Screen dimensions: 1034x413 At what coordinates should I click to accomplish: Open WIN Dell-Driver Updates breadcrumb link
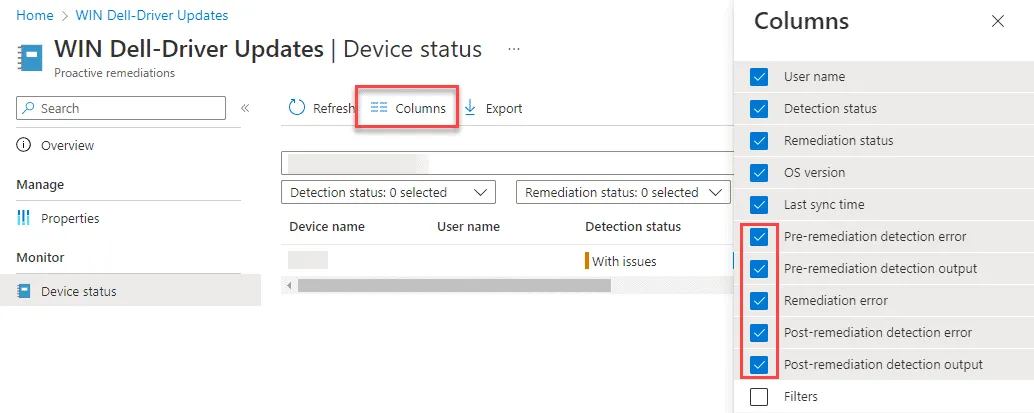coord(152,15)
